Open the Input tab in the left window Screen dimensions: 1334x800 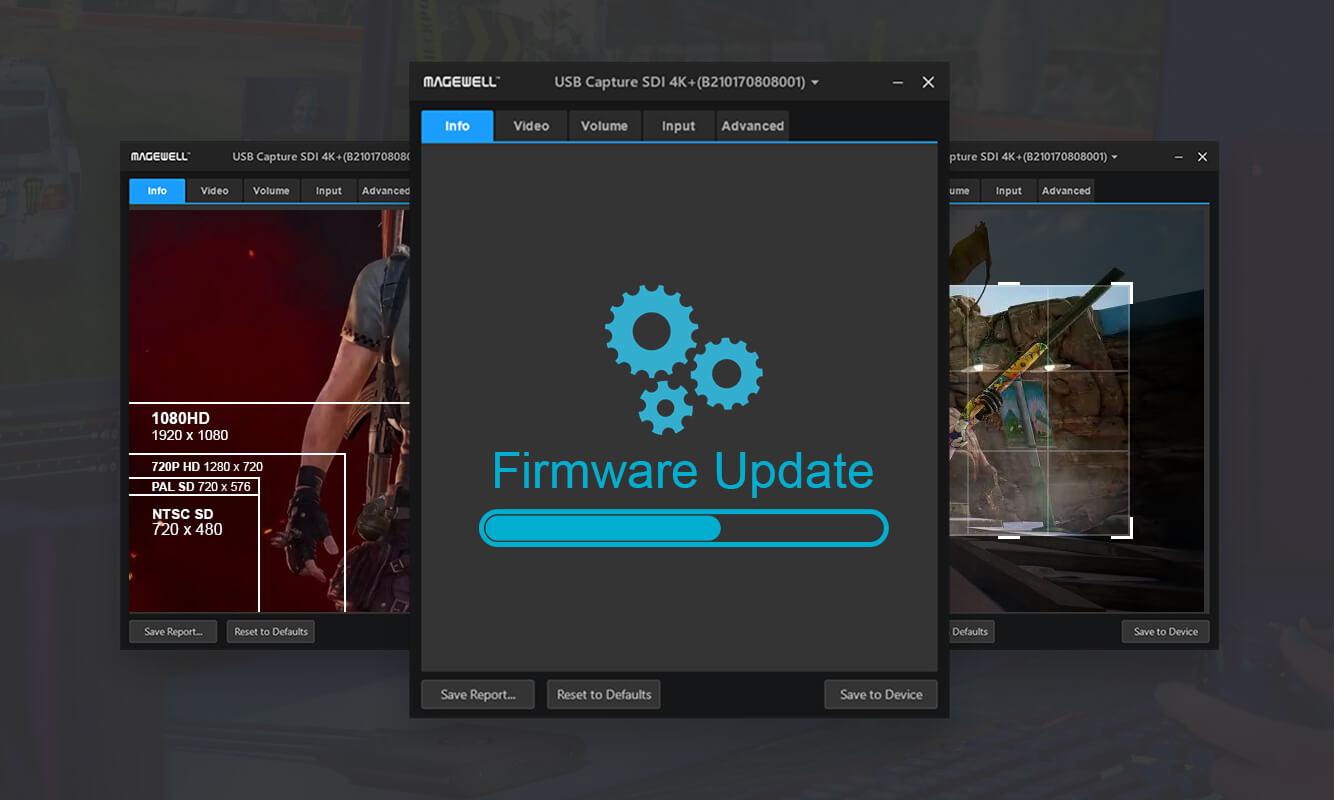click(x=329, y=191)
